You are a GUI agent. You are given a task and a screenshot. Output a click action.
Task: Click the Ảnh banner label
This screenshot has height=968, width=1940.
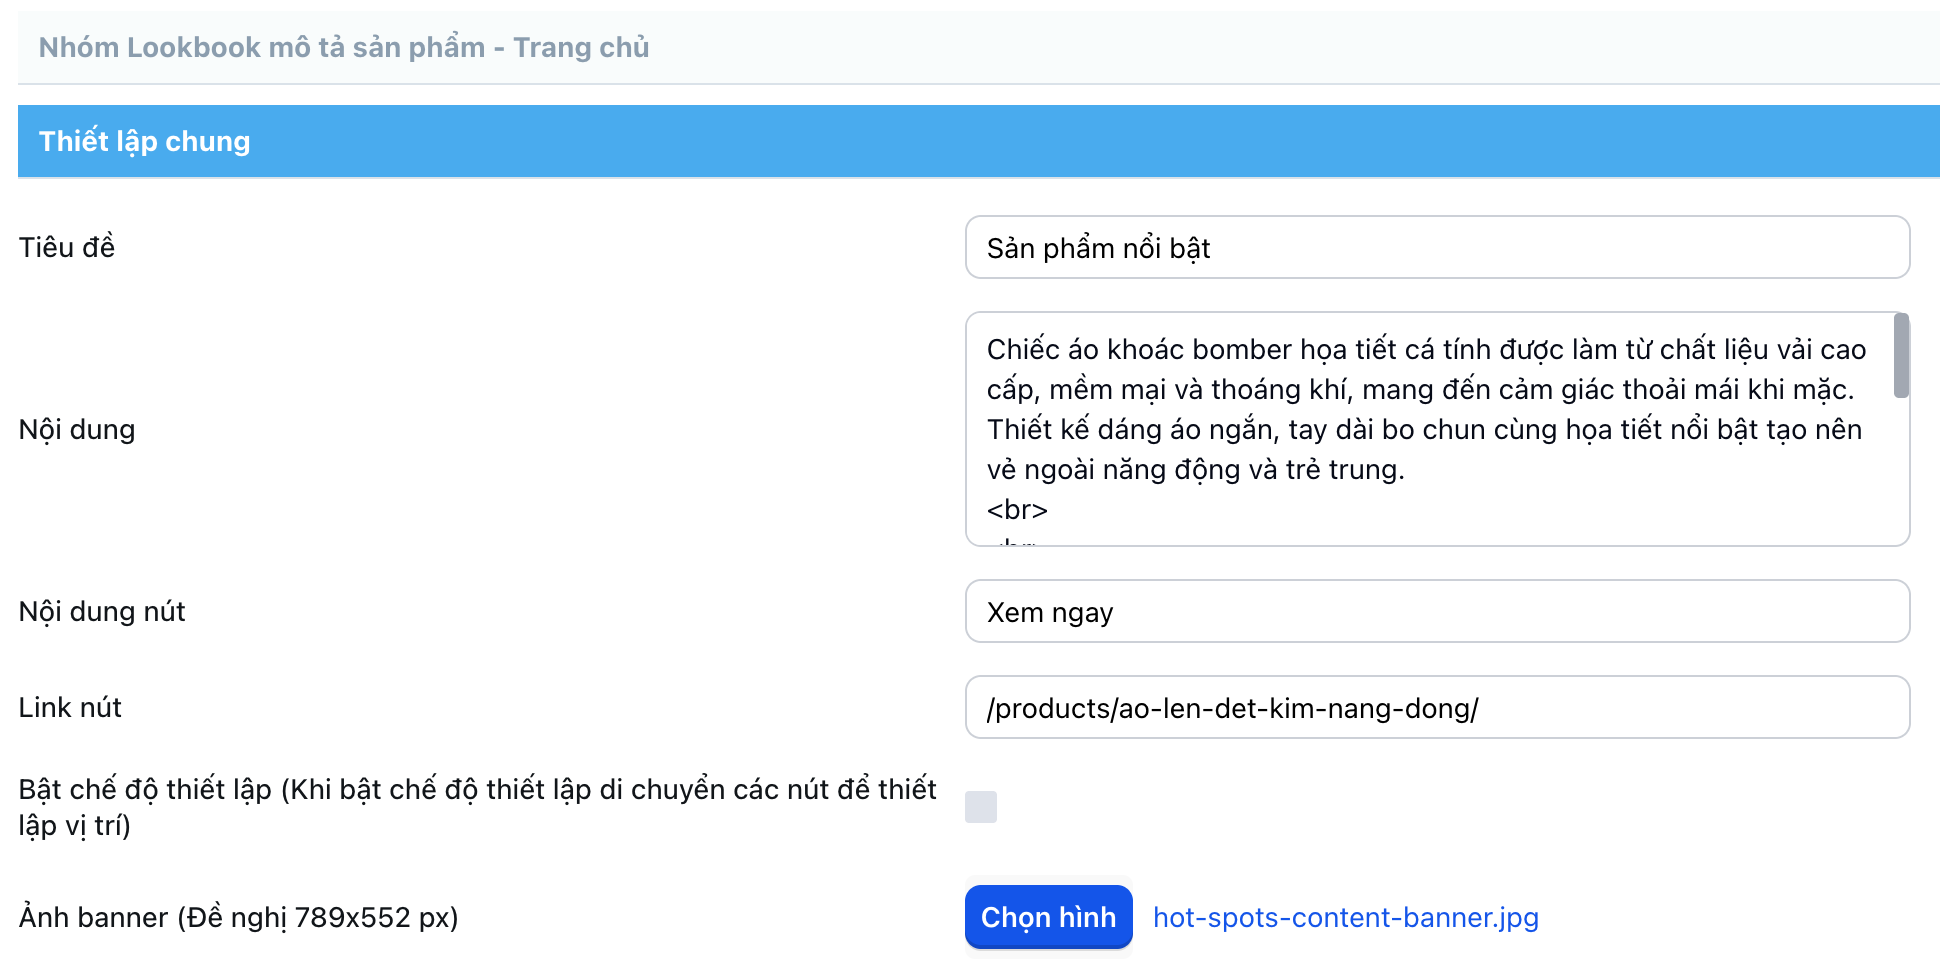(x=238, y=918)
